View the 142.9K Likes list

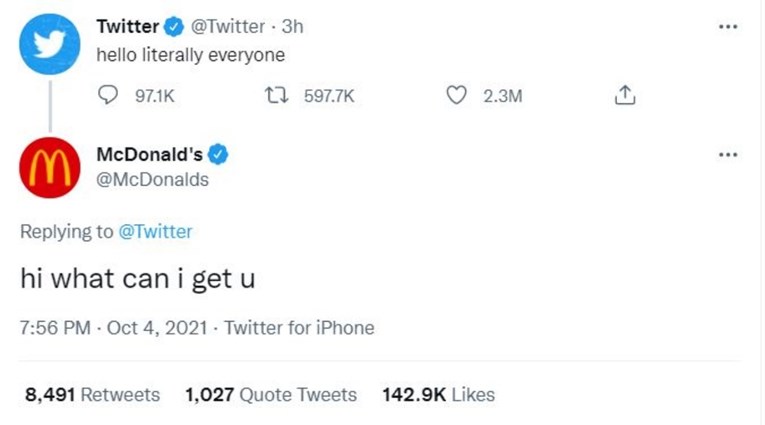(438, 395)
